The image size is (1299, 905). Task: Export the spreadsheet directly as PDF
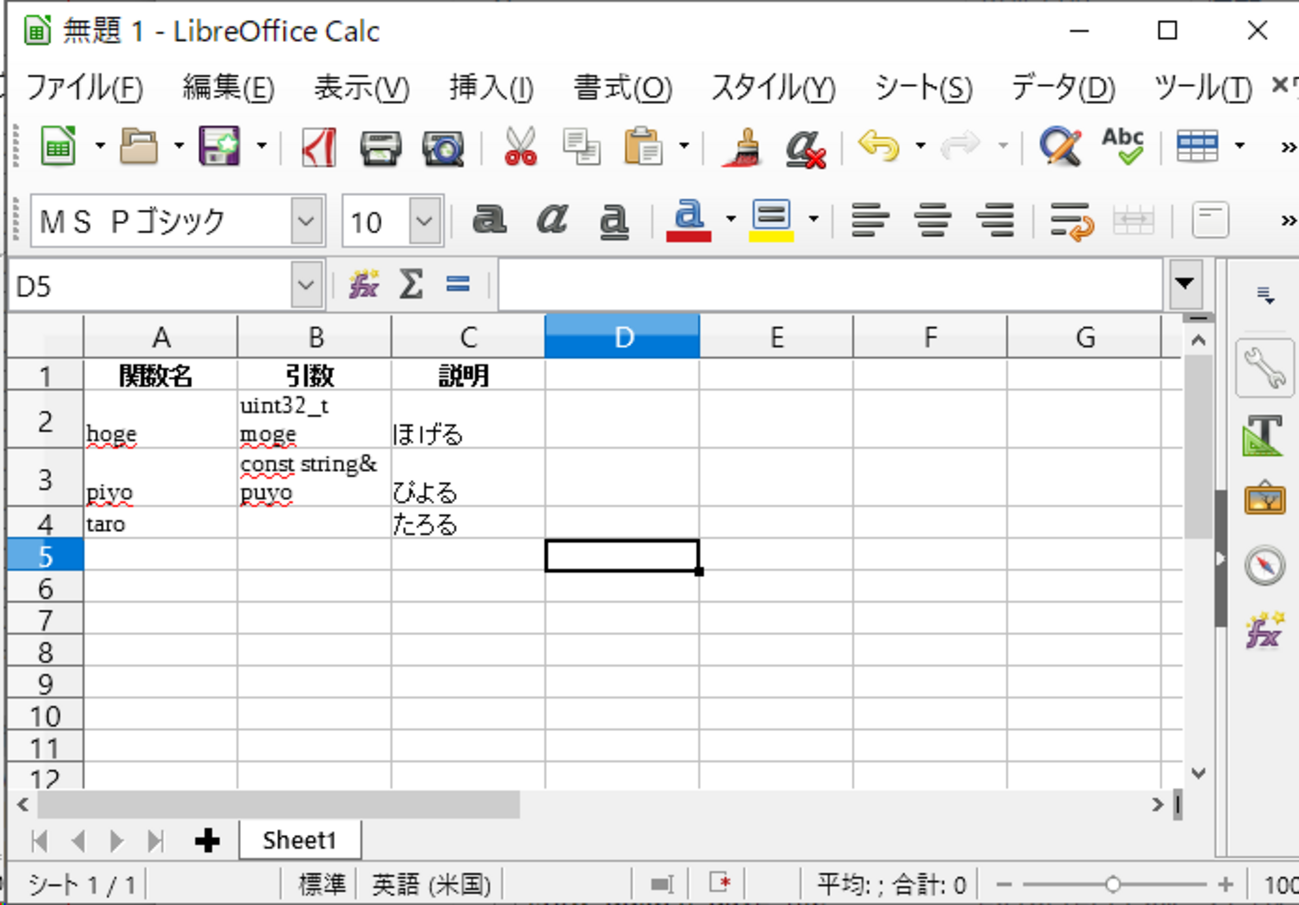click(318, 147)
